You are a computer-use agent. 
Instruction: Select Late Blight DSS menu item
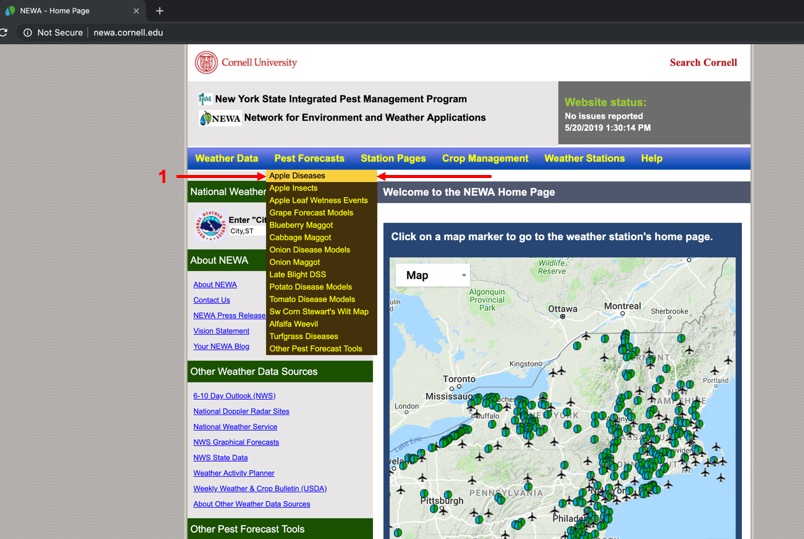(297, 274)
